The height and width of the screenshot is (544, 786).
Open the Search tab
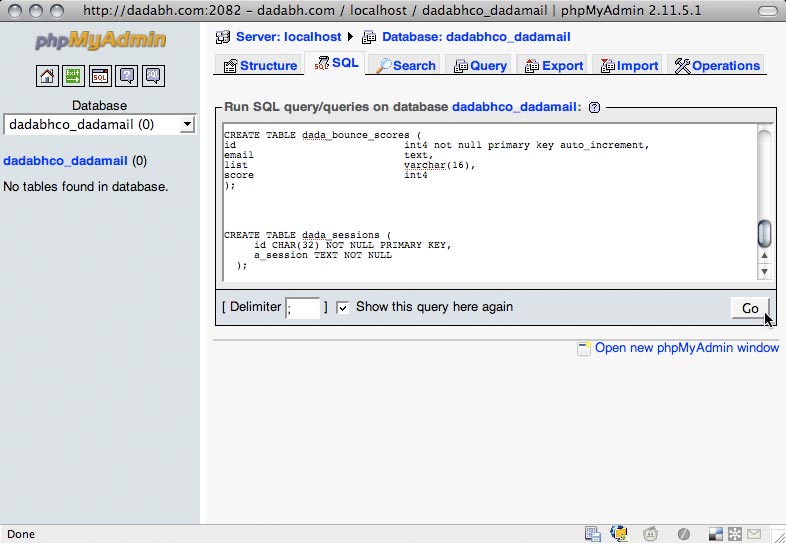pyautogui.click(x=406, y=66)
